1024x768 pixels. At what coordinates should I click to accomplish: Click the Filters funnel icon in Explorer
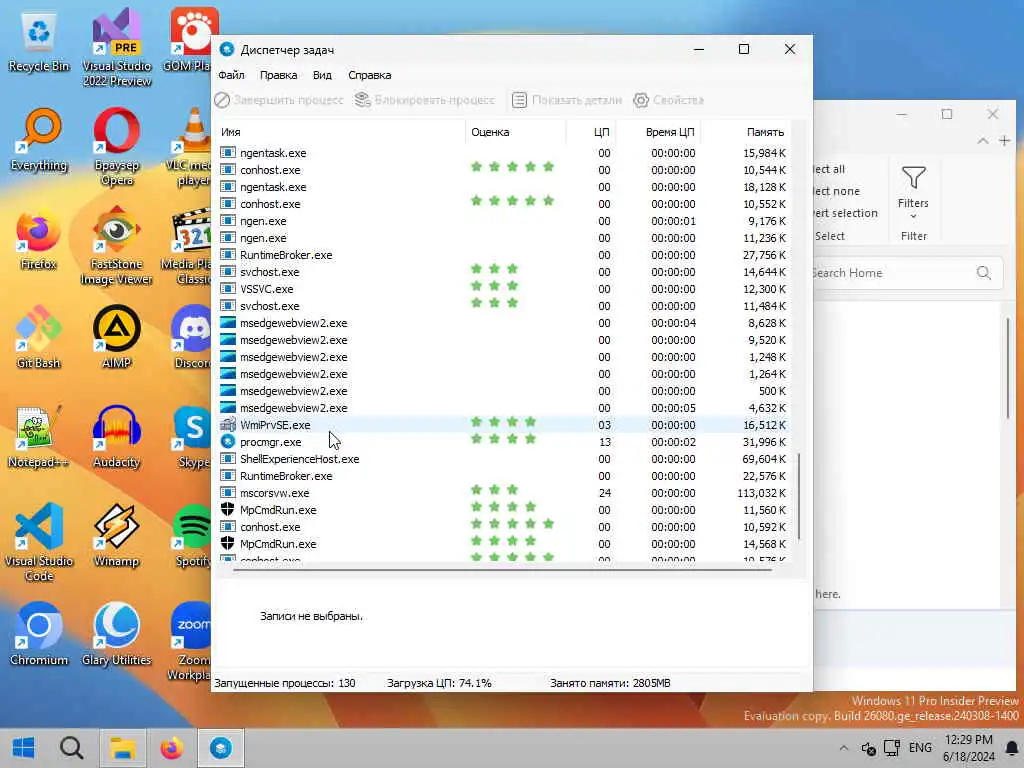pos(913,177)
